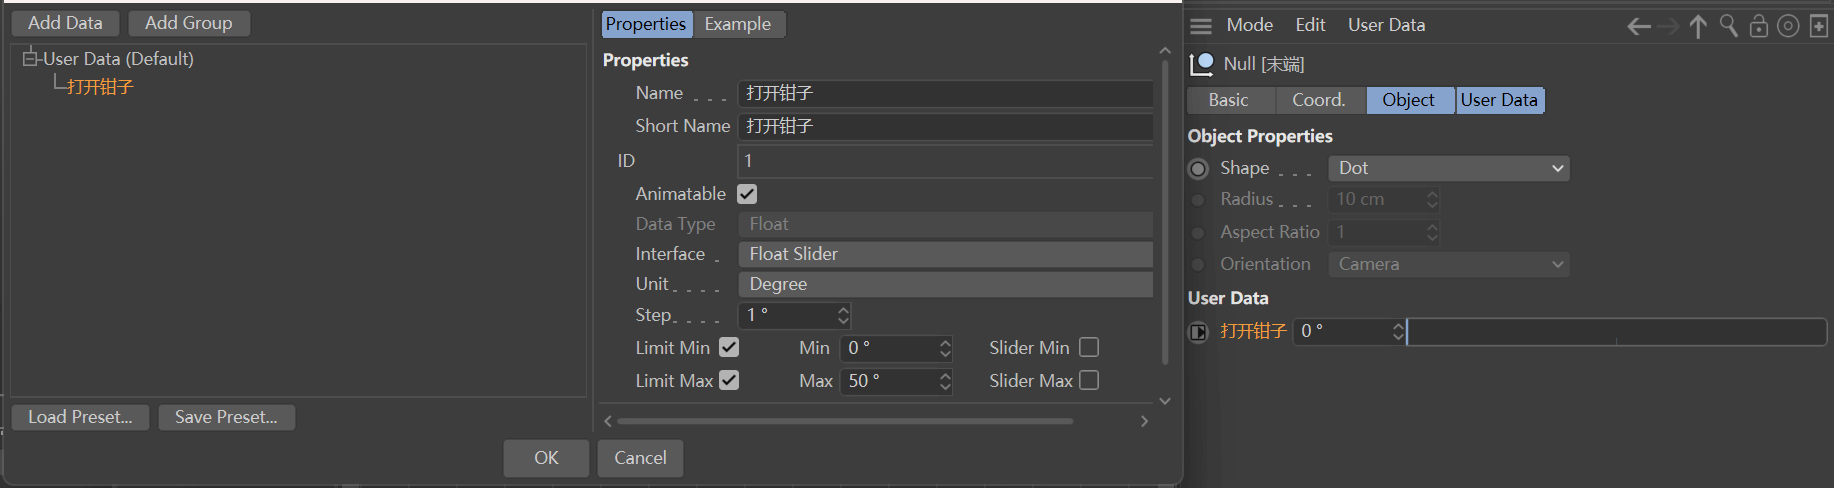
Task: Uncheck the Limit Min checkbox
Action: [729, 347]
